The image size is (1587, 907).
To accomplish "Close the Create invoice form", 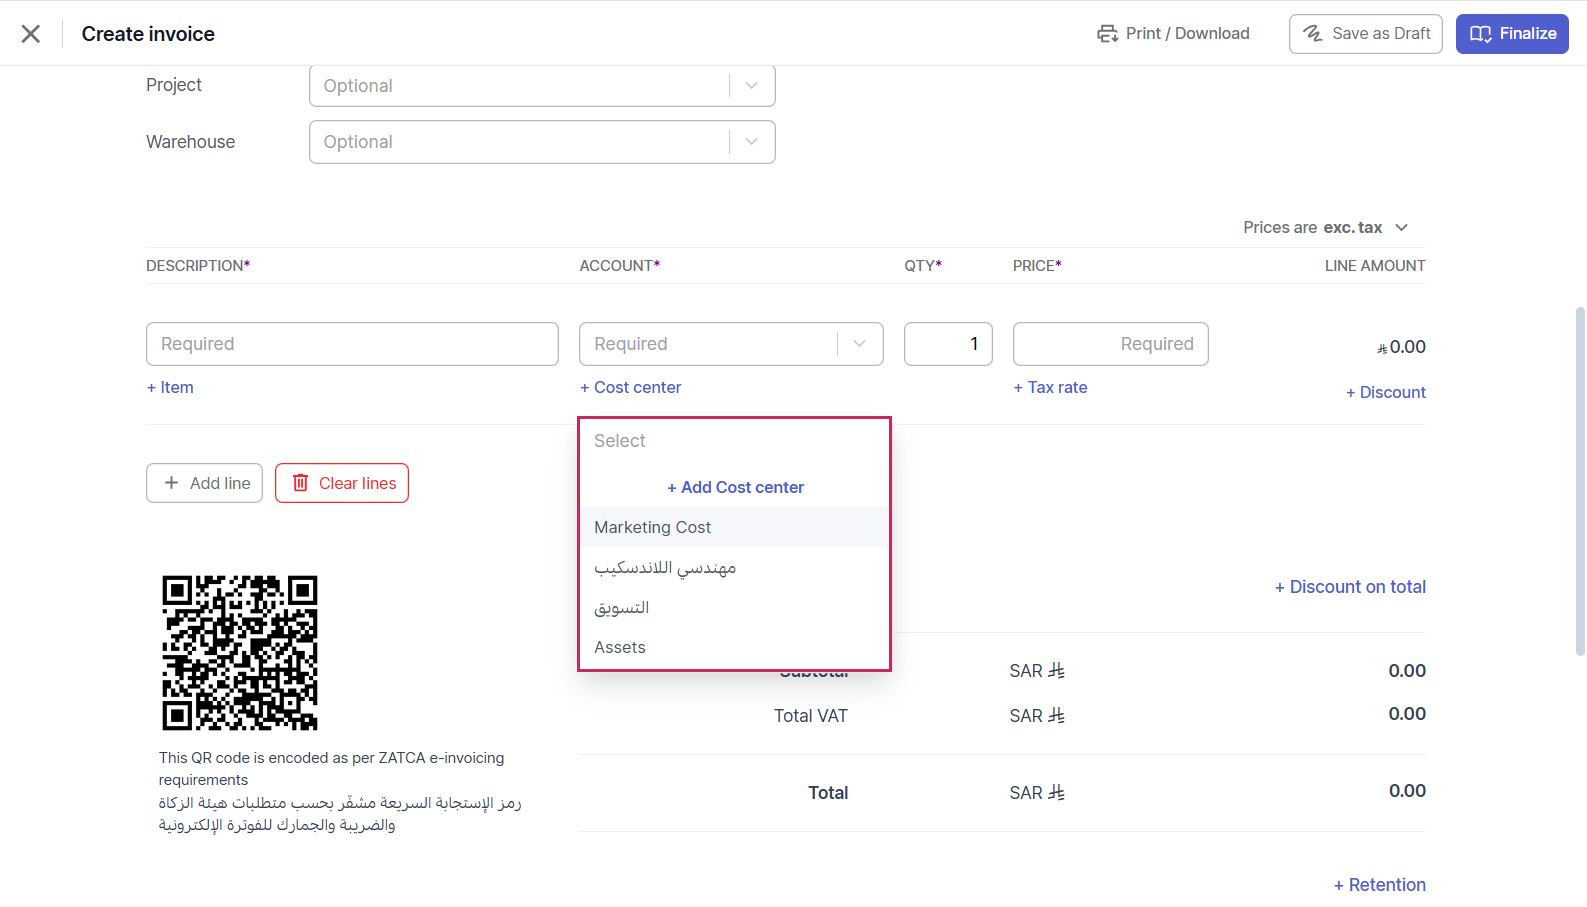I will tap(31, 34).
